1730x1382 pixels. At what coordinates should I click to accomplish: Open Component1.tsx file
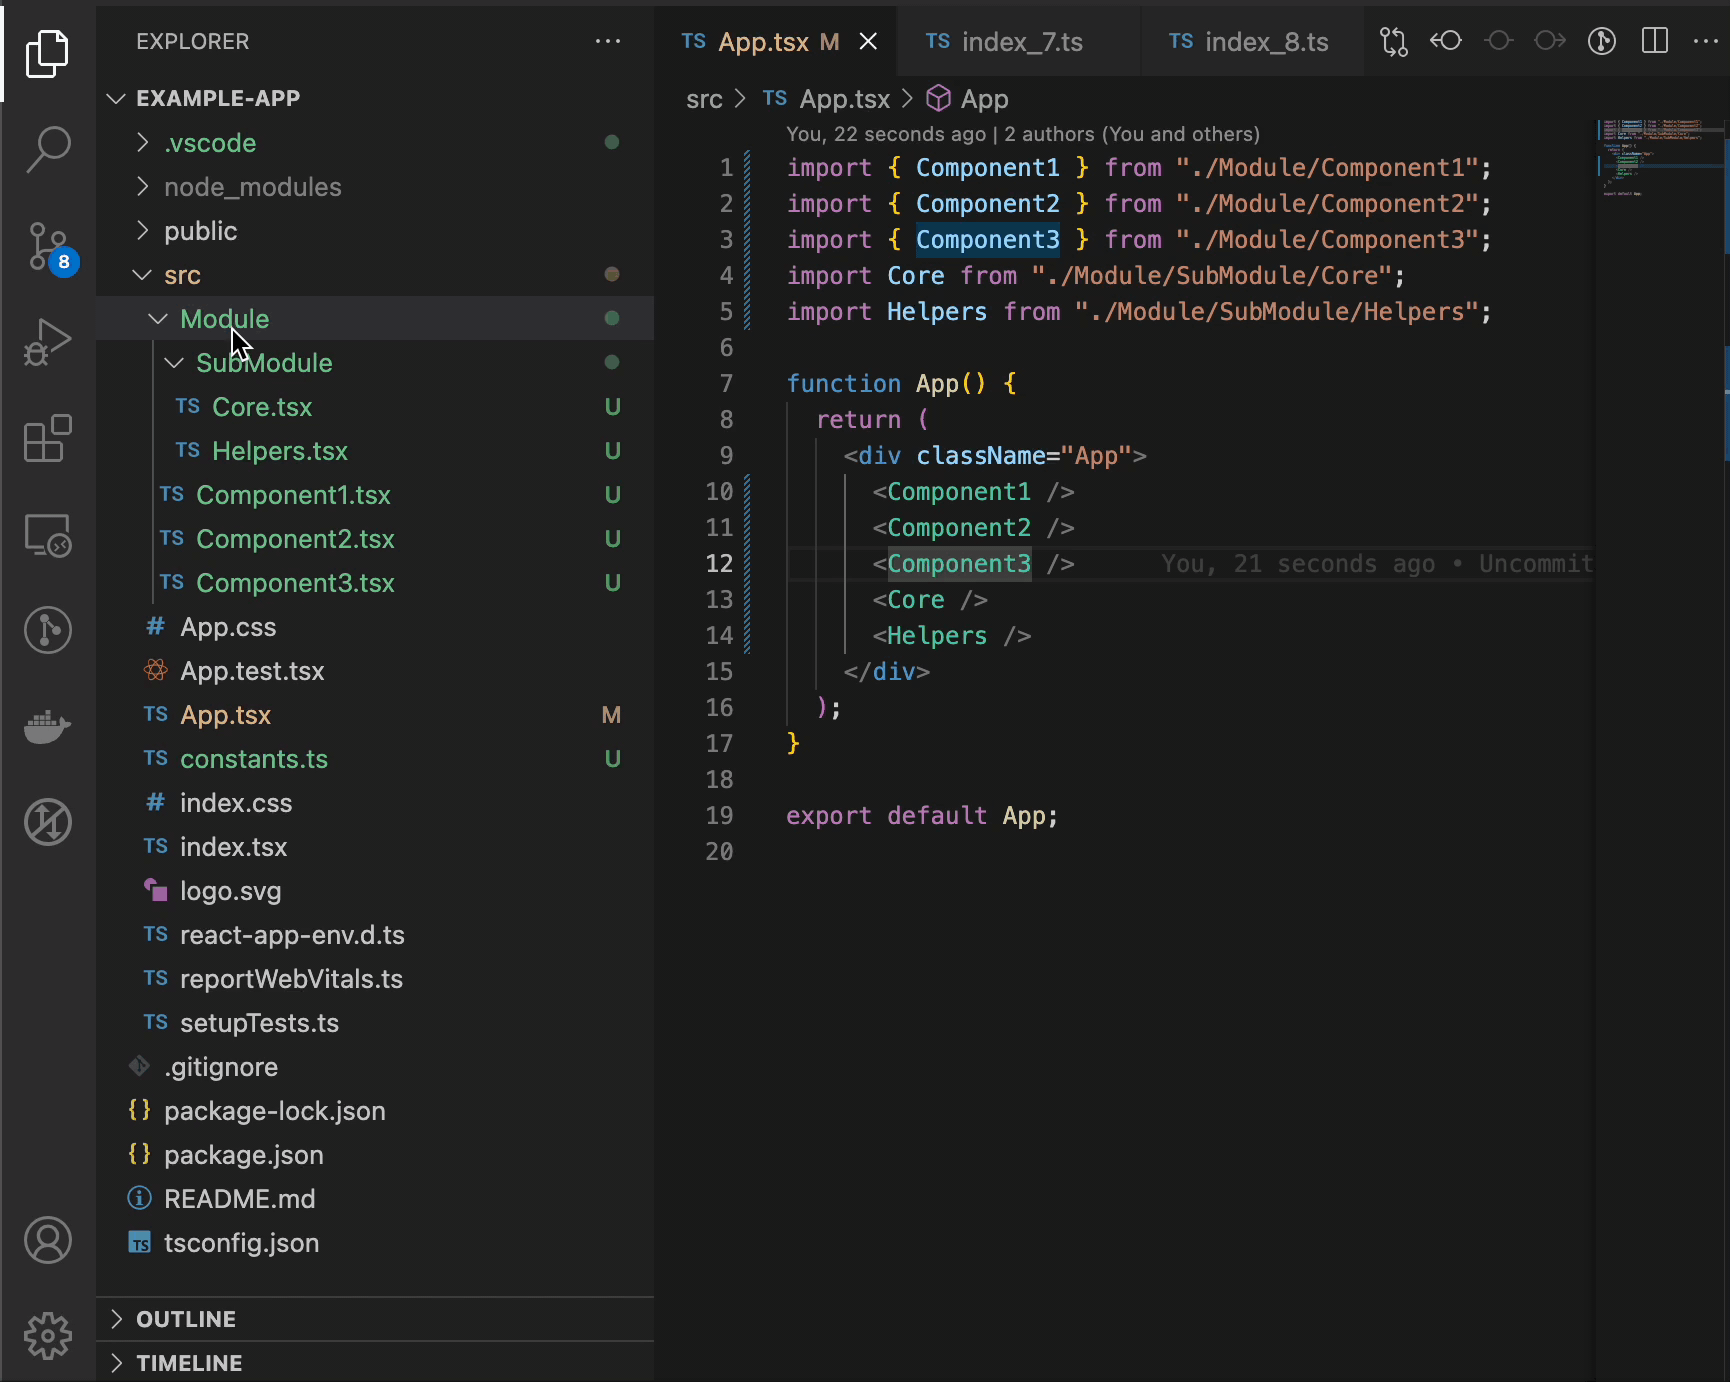click(375, 494)
